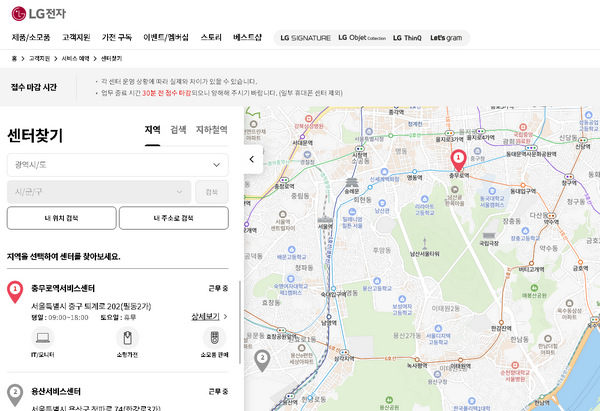Go to LG Objet collection link
This screenshot has height=411, width=600.
[x=362, y=38]
